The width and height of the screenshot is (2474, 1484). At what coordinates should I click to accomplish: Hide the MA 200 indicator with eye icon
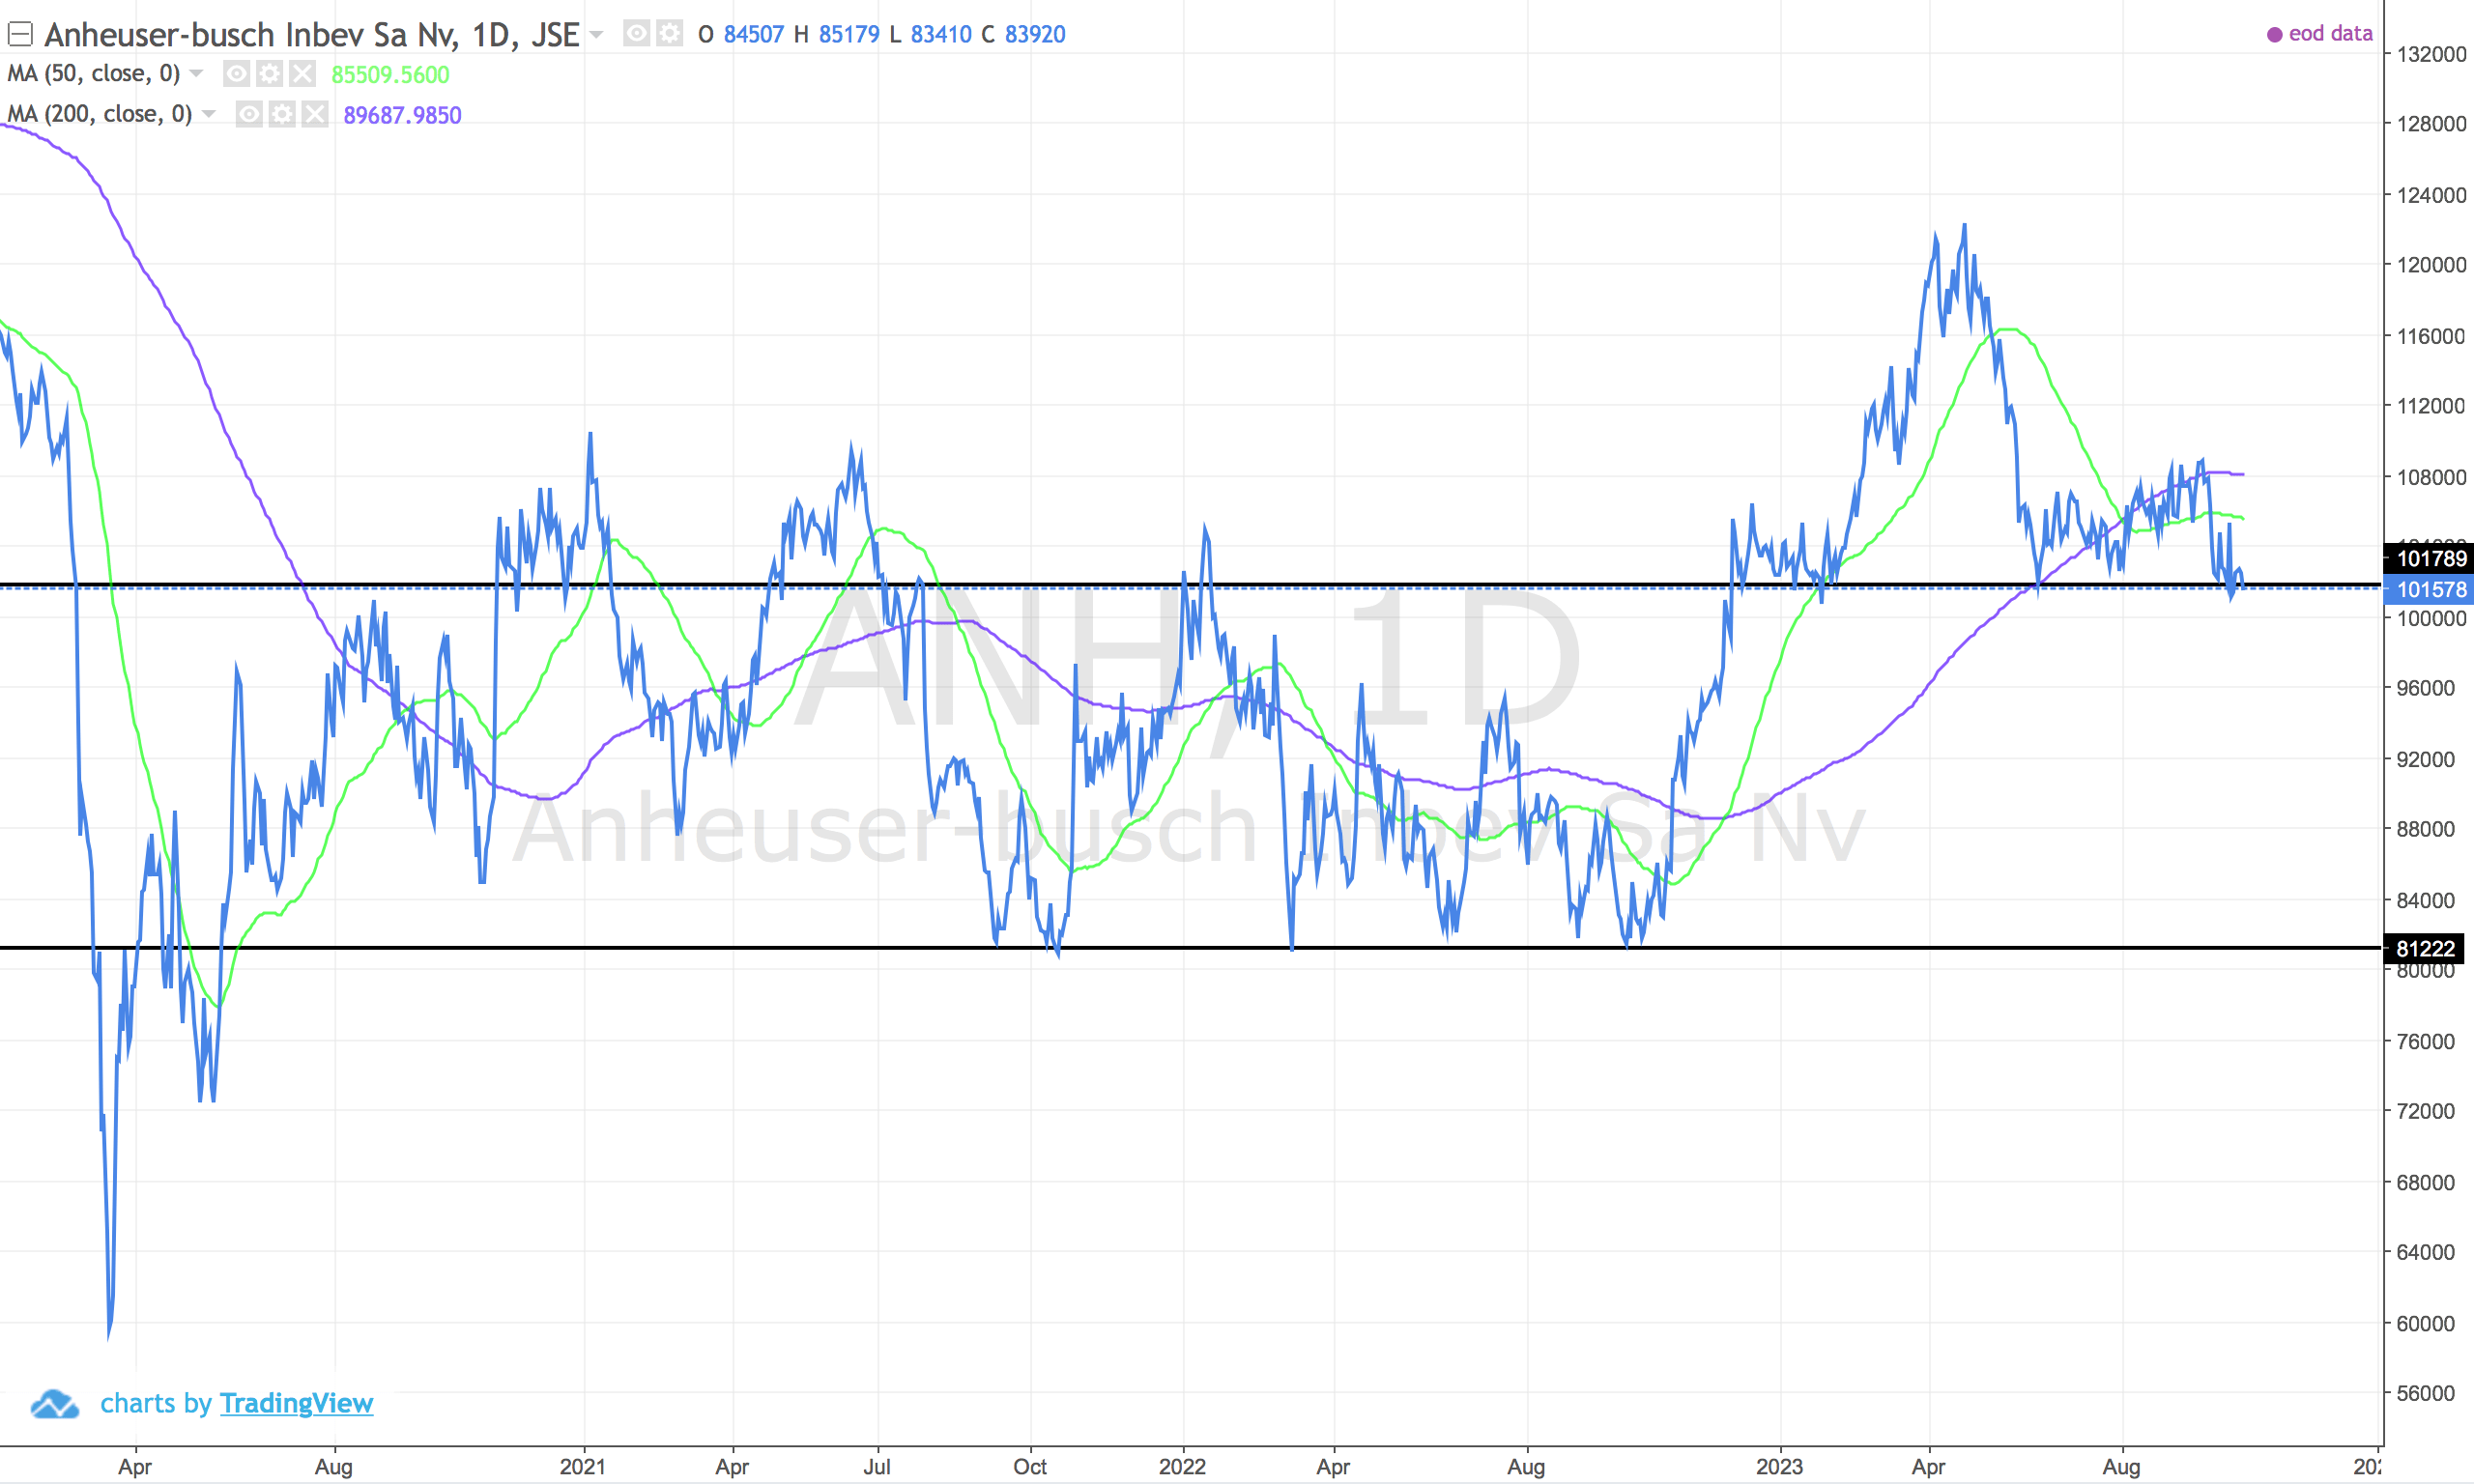[249, 114]
